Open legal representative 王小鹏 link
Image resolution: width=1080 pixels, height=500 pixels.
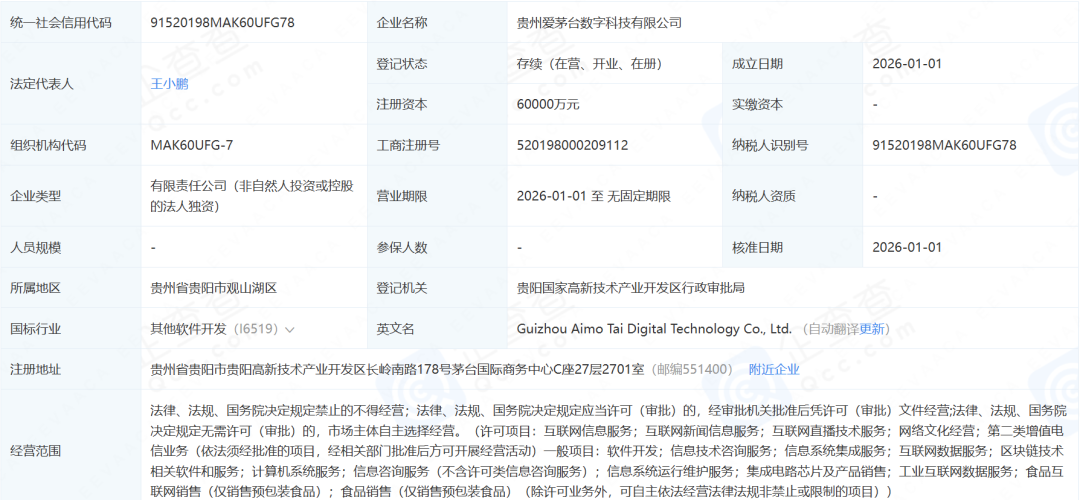169,85
